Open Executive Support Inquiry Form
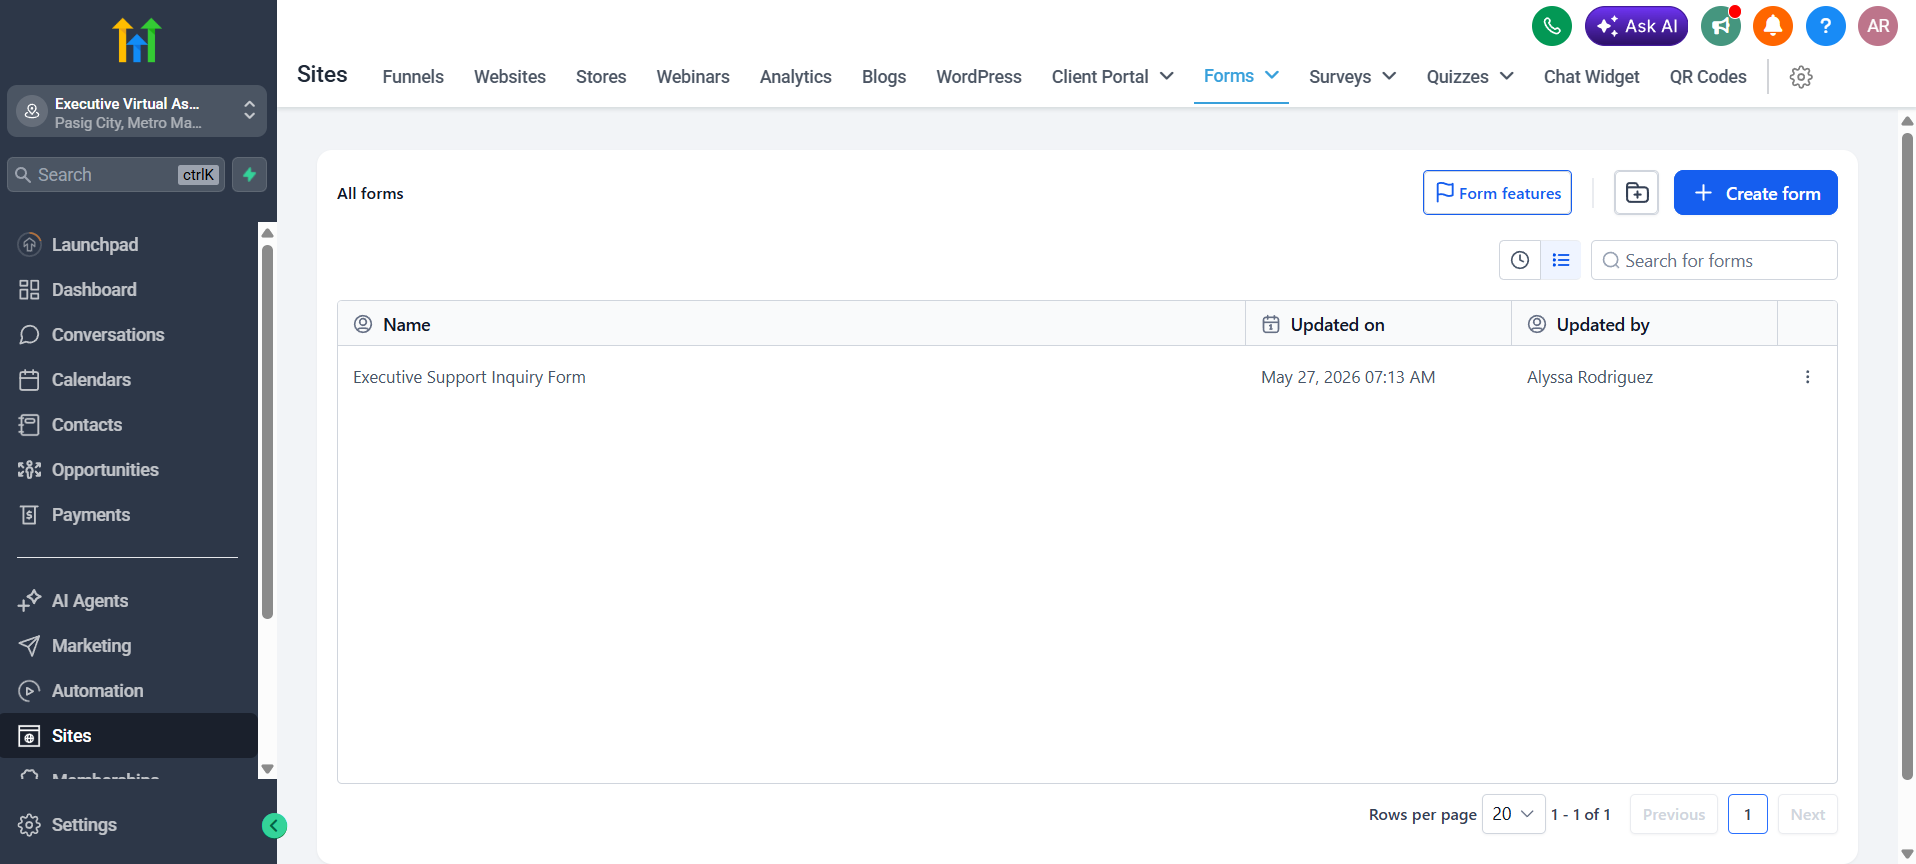The image size is (1916, 864). 469,377
